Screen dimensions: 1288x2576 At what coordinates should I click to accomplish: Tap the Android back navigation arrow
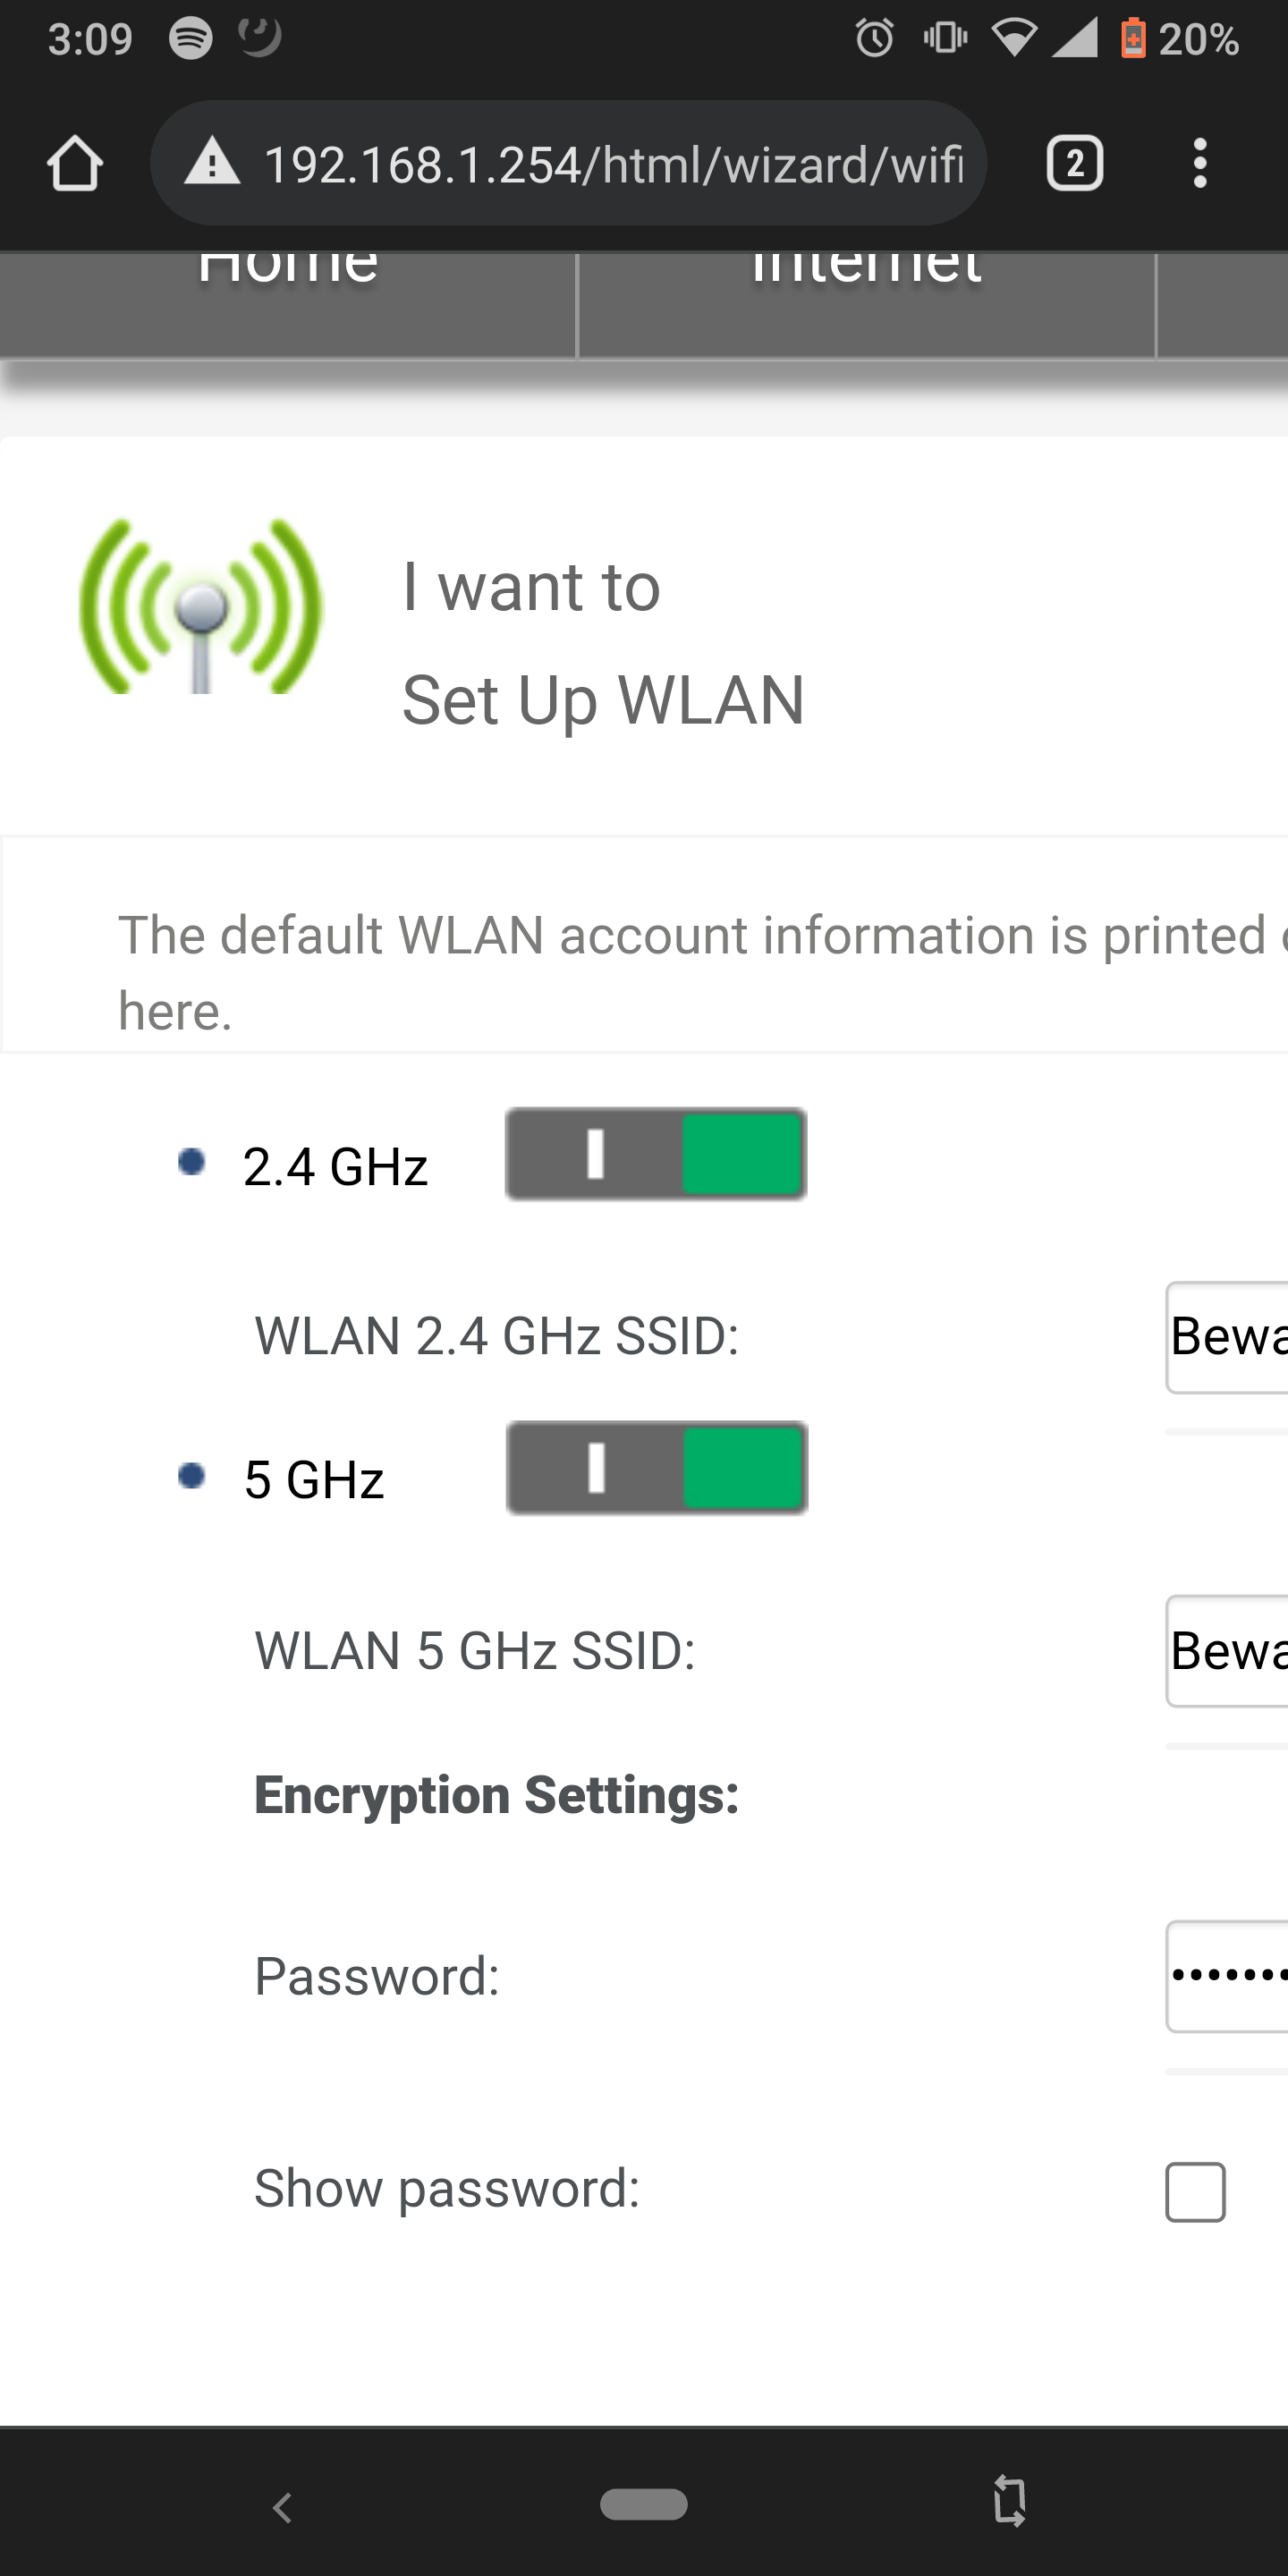pos(283,2507)
